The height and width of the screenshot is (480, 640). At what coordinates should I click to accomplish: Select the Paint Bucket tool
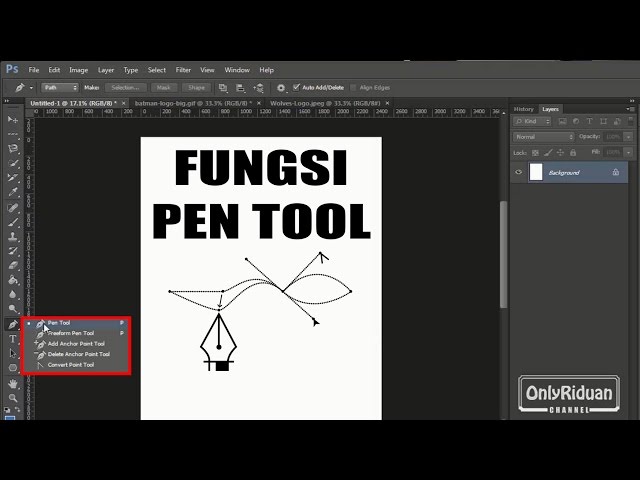point(13,280)
